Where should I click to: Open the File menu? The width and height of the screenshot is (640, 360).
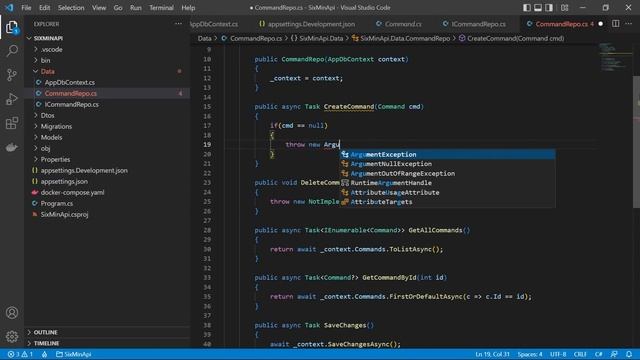point(26,8)
